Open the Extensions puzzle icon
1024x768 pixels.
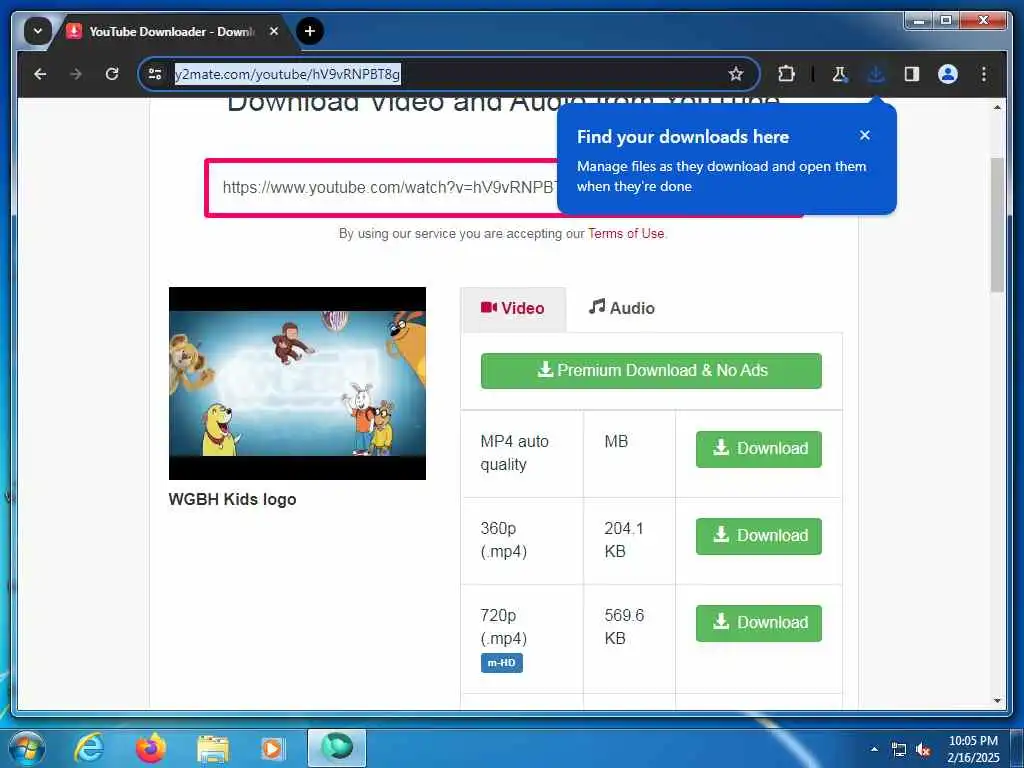[786, 74]
